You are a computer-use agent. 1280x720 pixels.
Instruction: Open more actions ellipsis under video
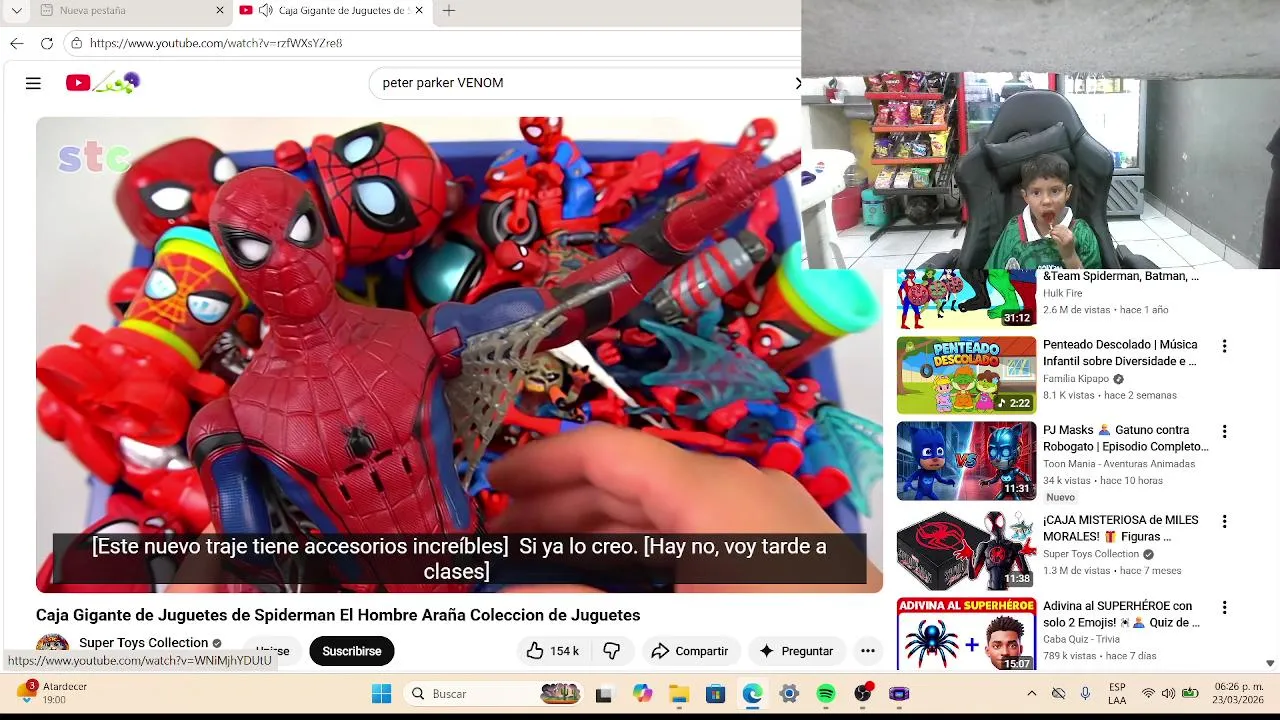point(868,651)
